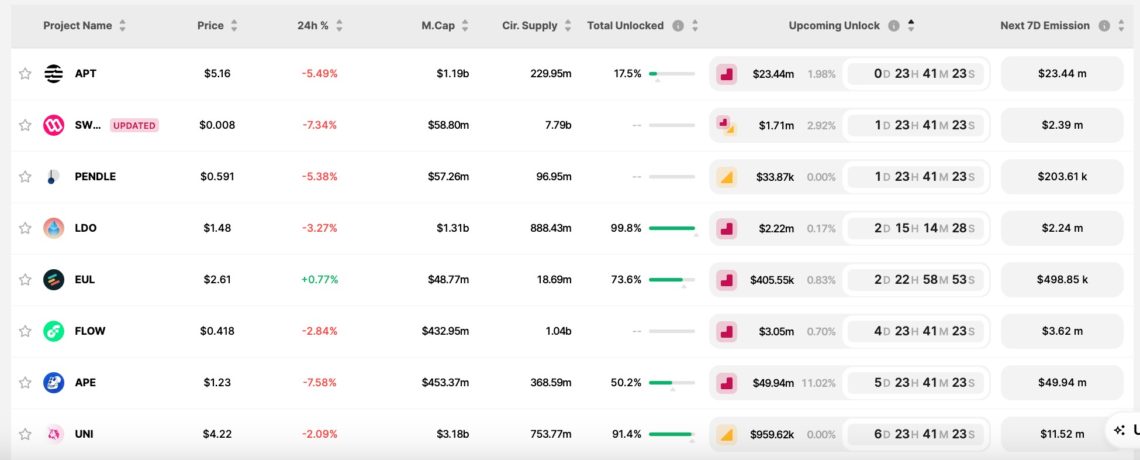
Task: Open the UNI unicorn logo
Action: [54, 435]
